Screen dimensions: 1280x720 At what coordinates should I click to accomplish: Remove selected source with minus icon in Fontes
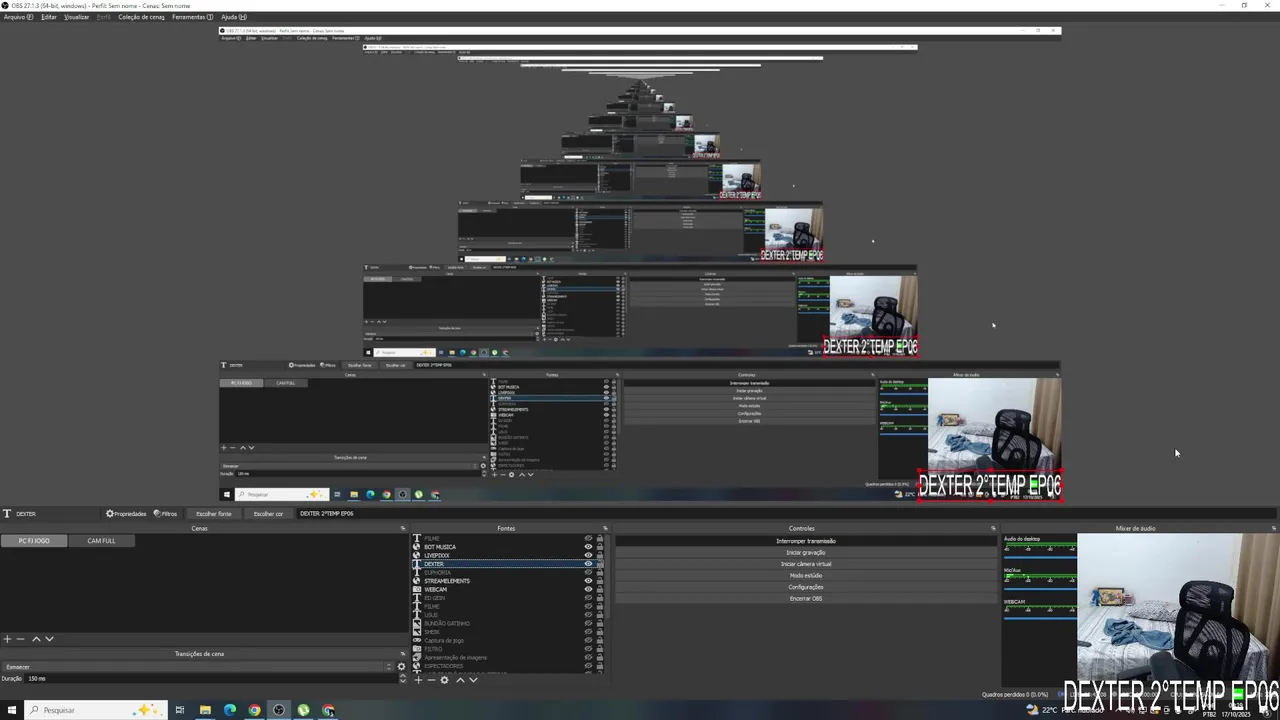(431, 680)
